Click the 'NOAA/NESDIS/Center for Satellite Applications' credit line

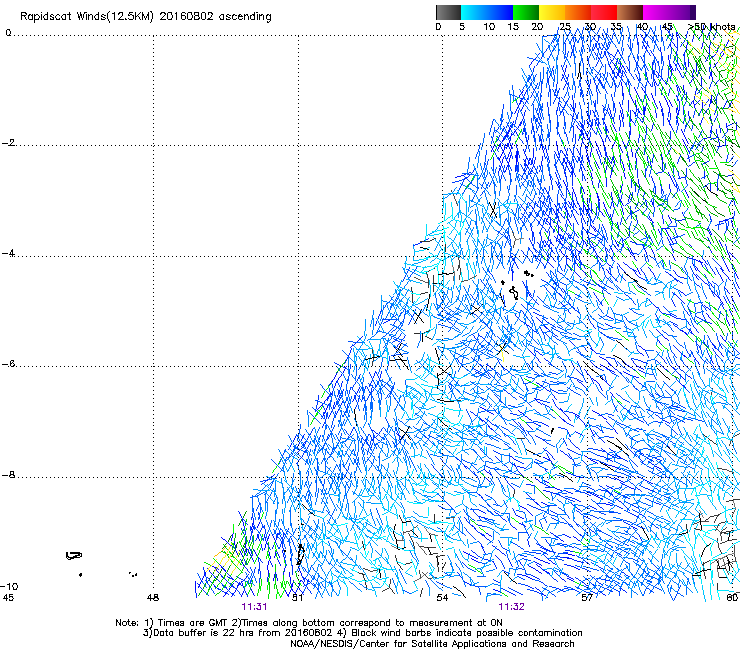tap(432, 644)
